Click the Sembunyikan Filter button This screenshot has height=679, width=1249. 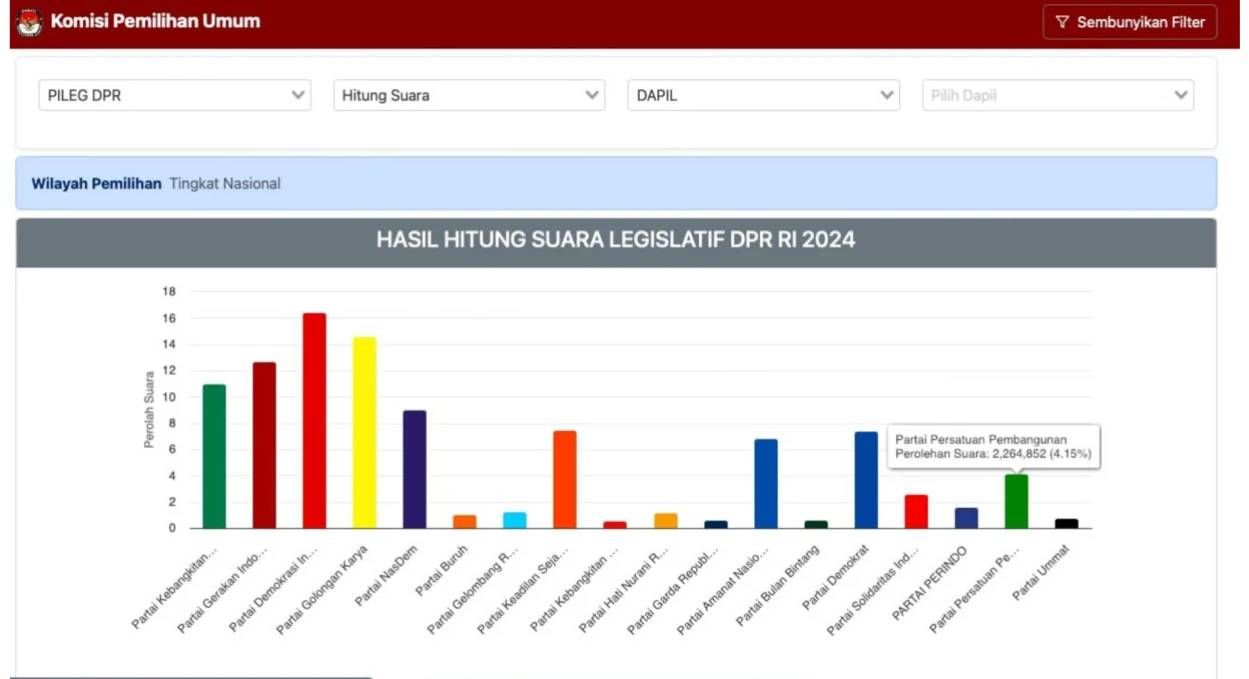tap(1130, 22)
